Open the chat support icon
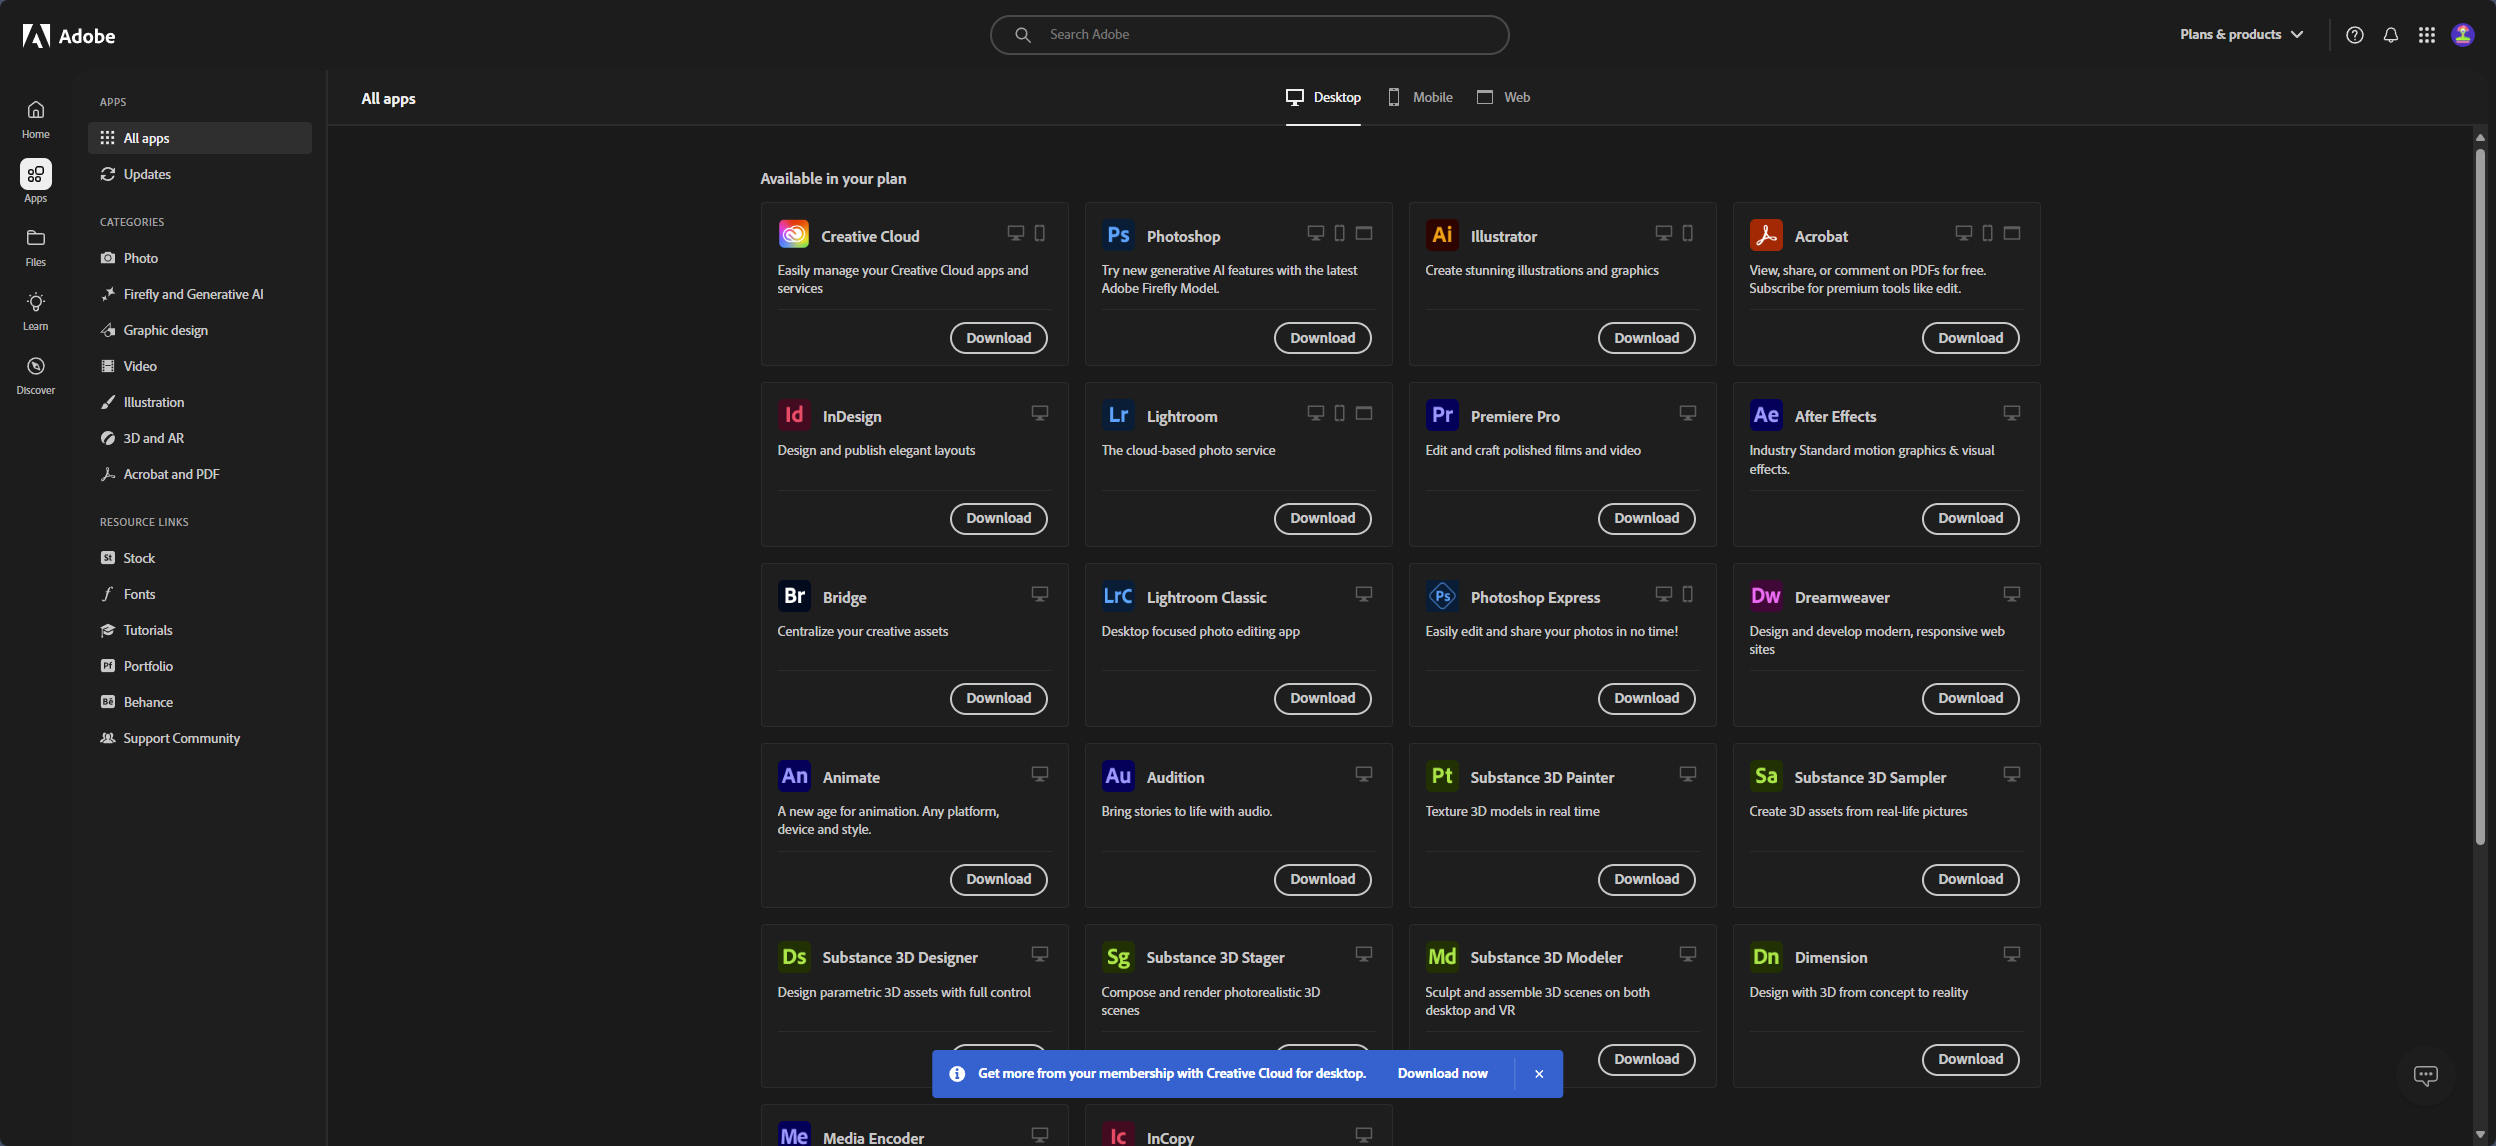Viewport: 2496px width, 1146px height. point(2425,1075)
